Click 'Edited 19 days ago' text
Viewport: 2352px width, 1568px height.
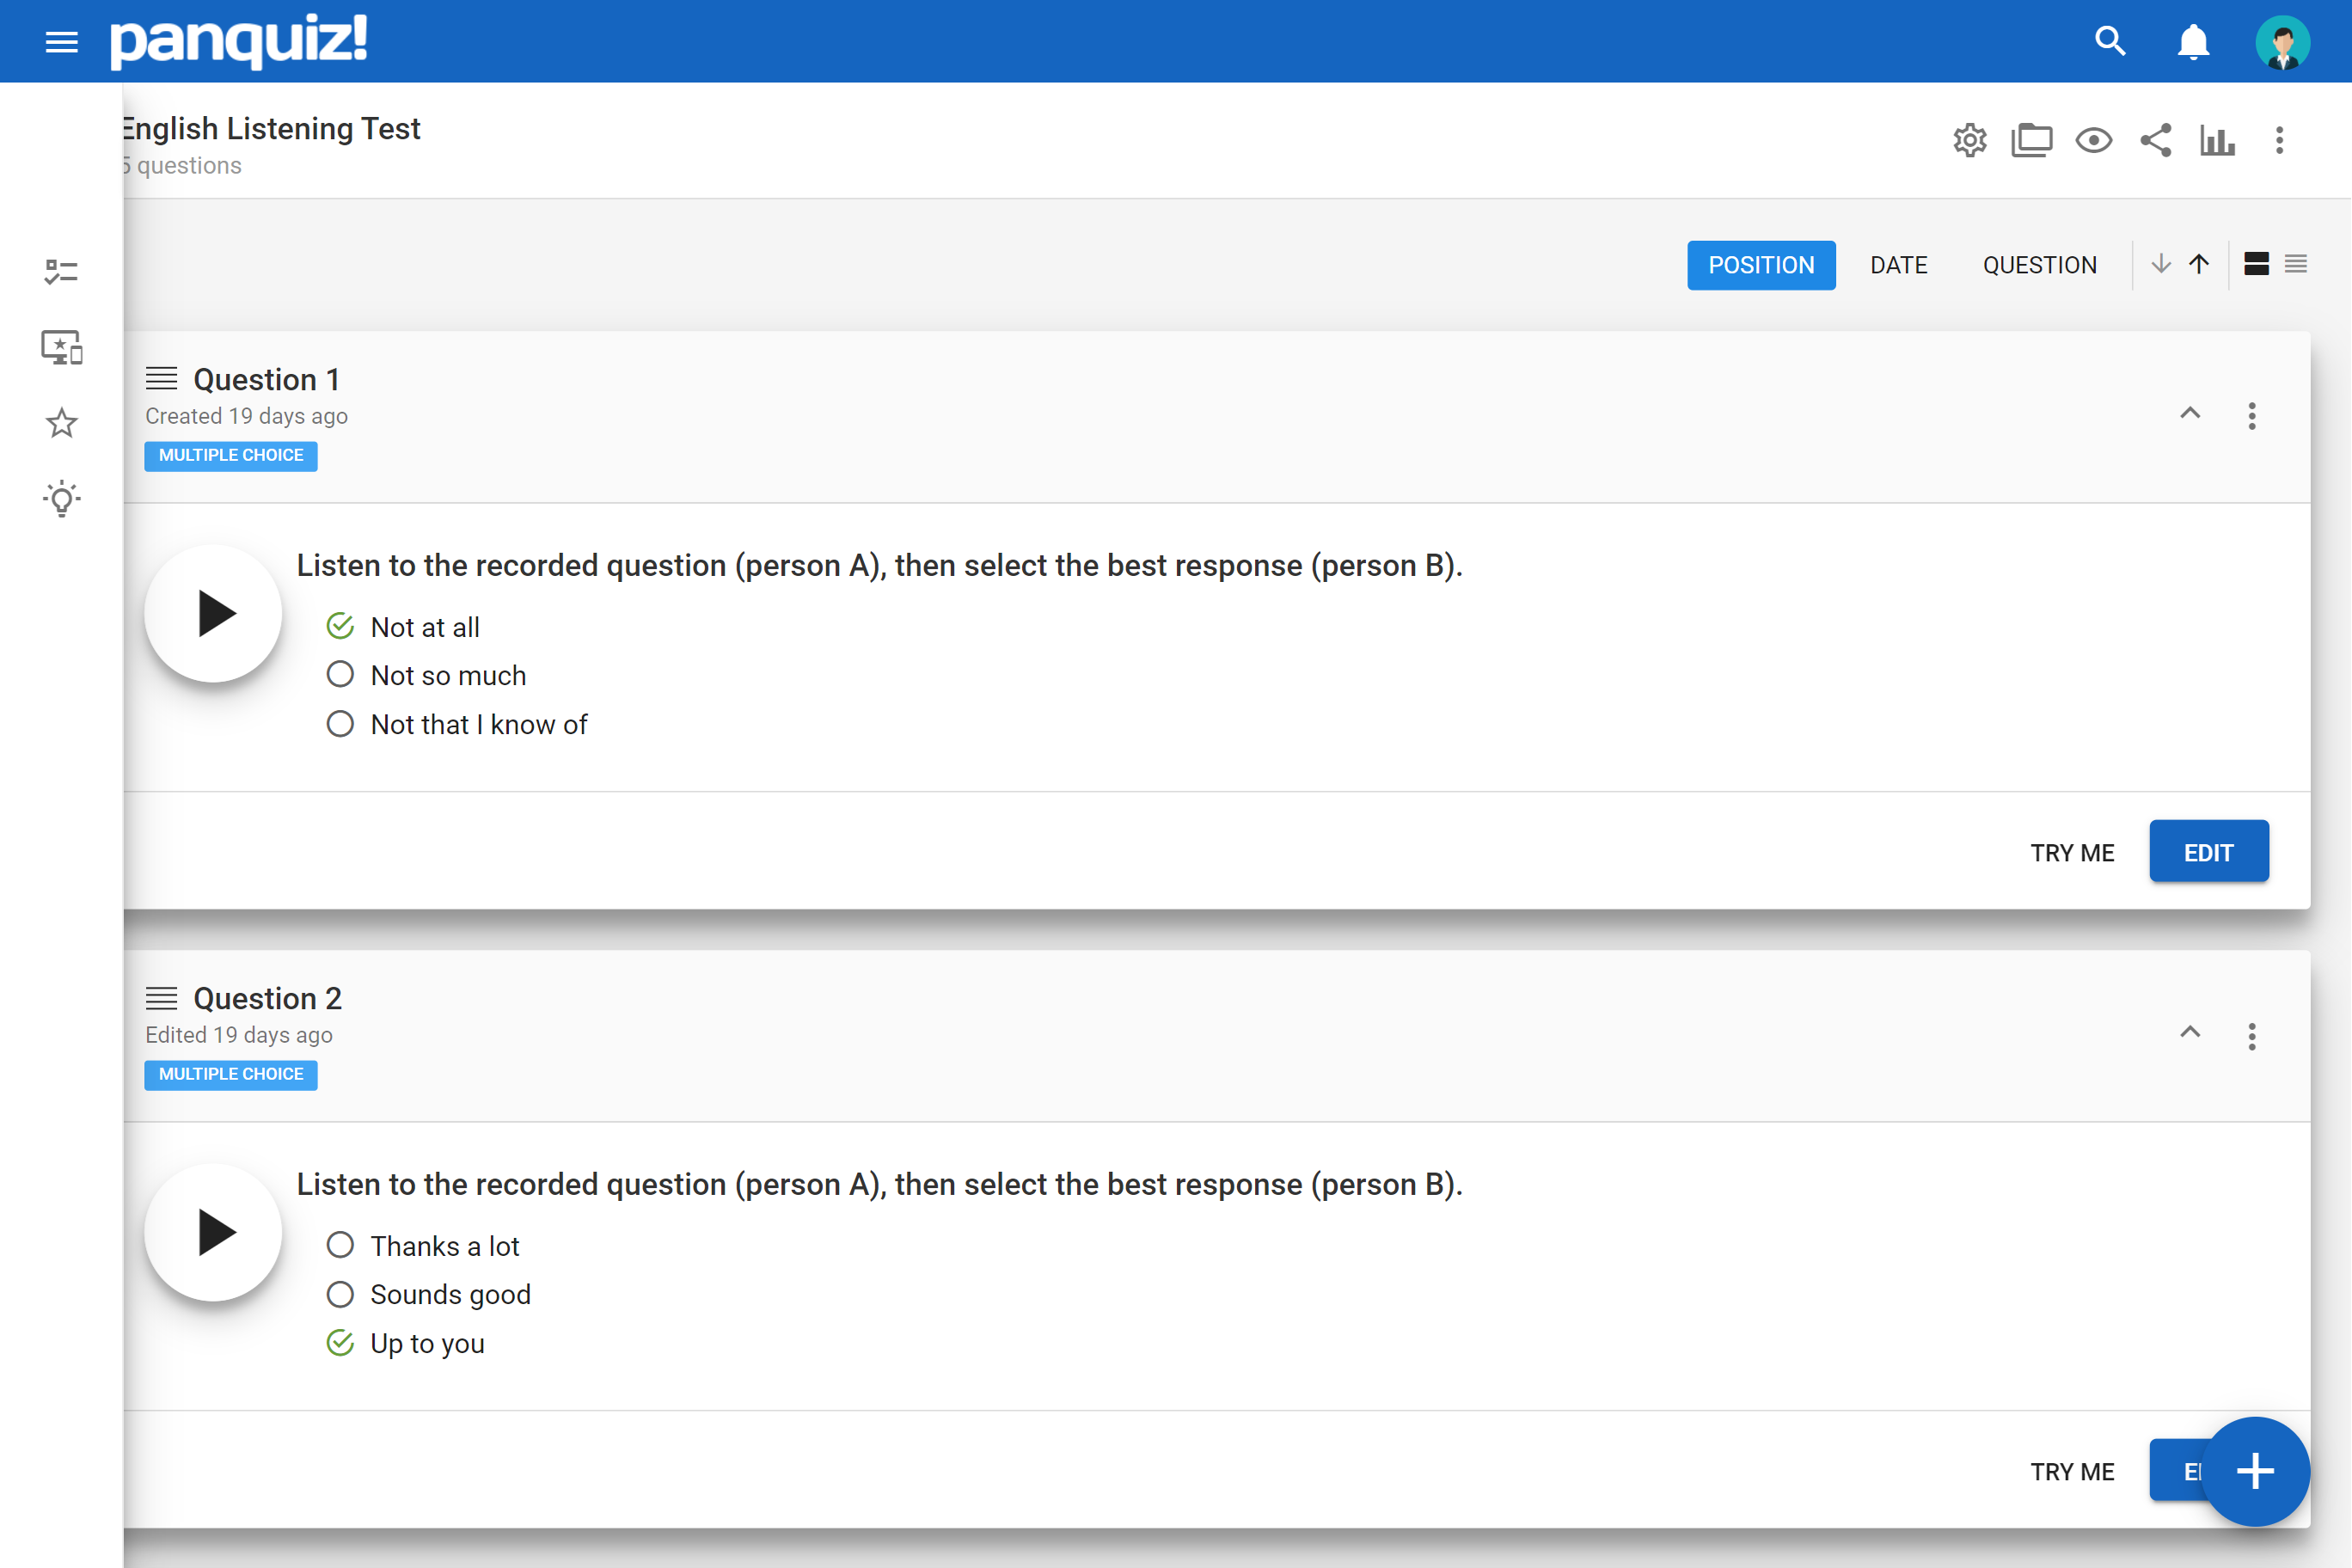click(x=239, y=1035)
